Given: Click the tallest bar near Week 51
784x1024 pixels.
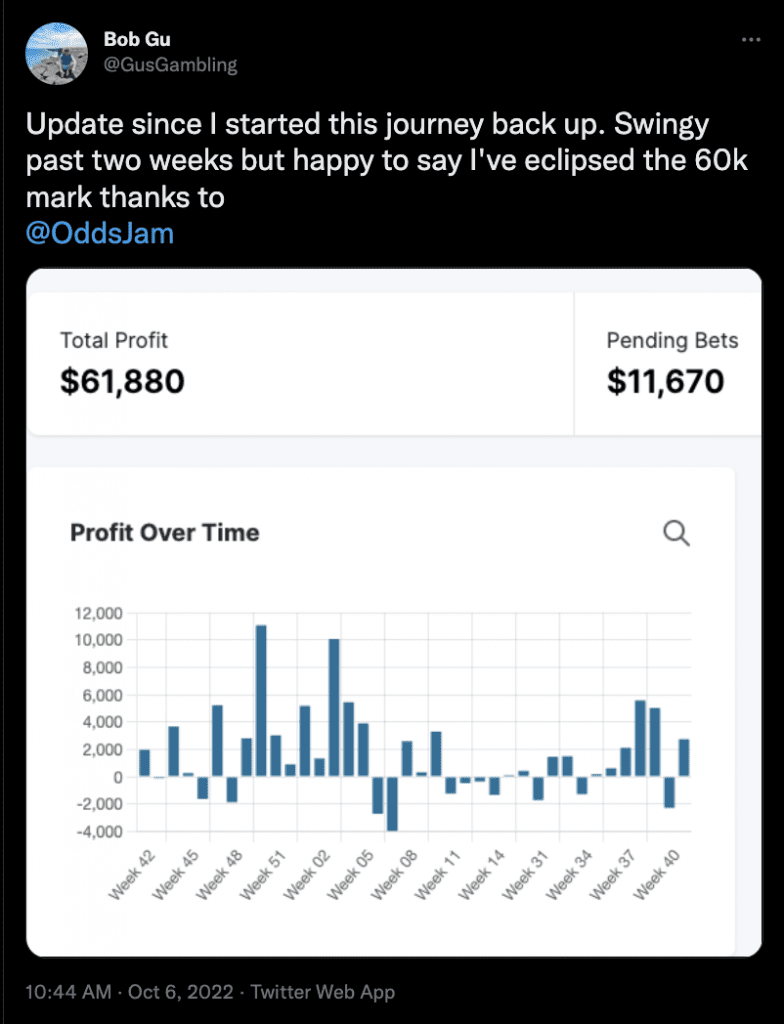Looking at the screenshot, I should click(261, 701).
